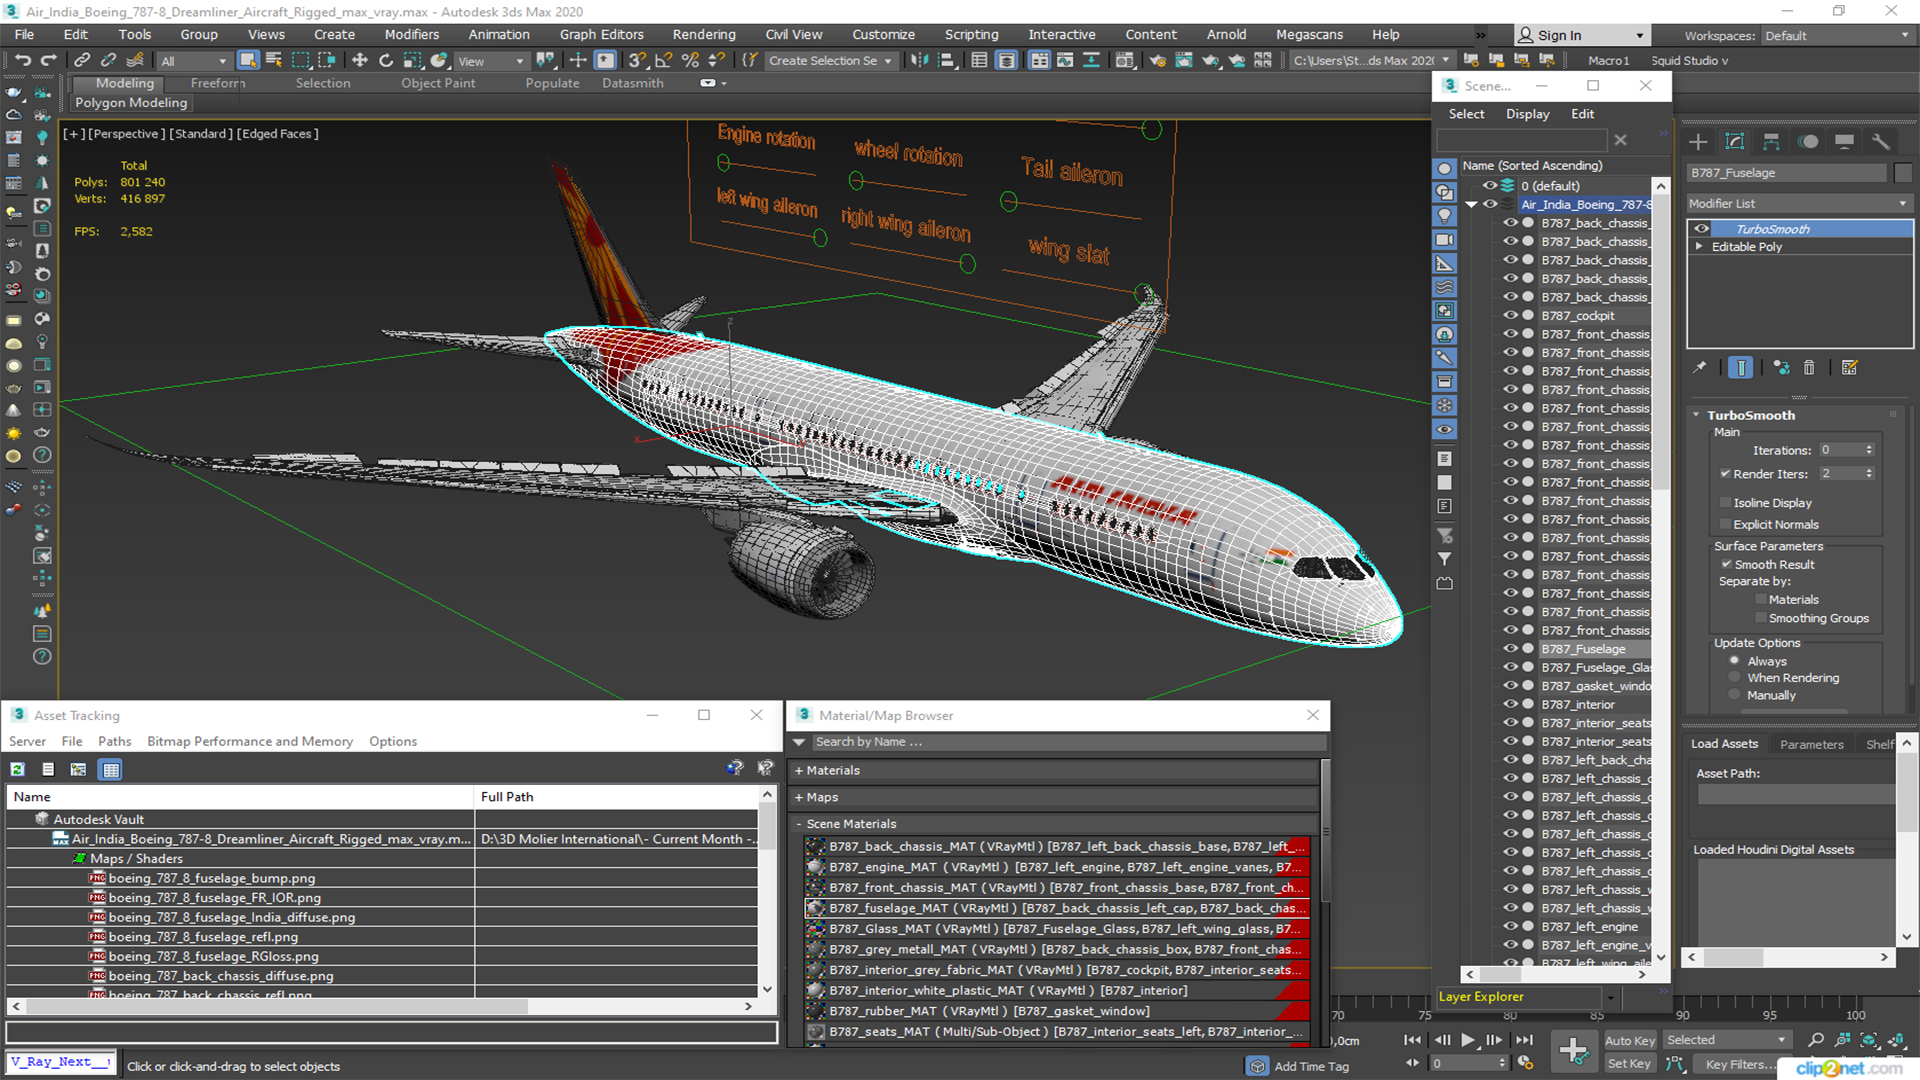1920x1080 pixels.
Task: Open the Motion panel icon
Action: (1808, 142)
